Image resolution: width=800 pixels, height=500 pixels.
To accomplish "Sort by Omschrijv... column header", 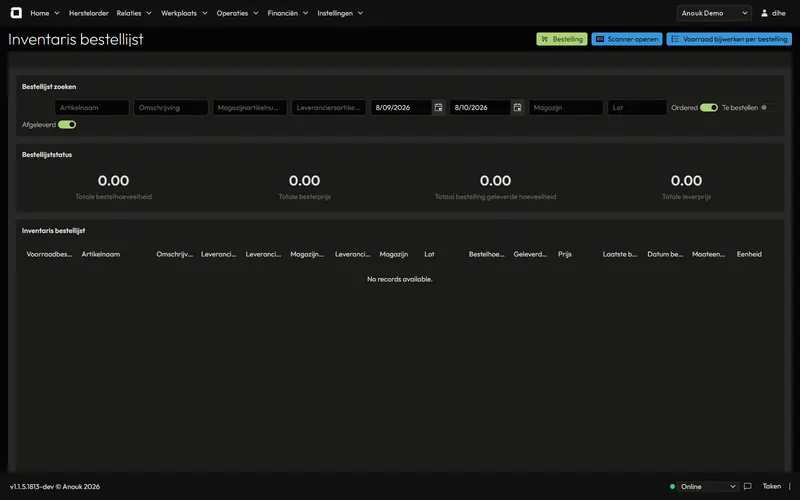I will point(174,254).
